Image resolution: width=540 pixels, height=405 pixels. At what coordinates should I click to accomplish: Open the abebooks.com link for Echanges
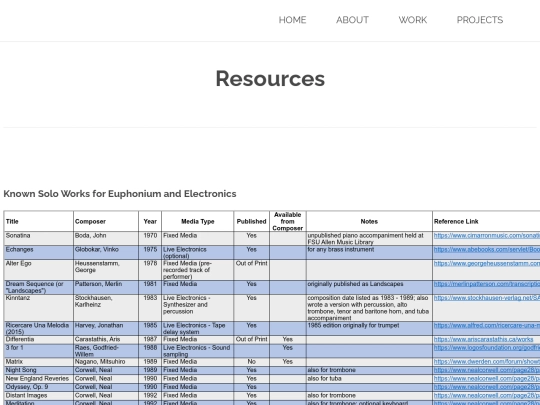tap(487, 249)
